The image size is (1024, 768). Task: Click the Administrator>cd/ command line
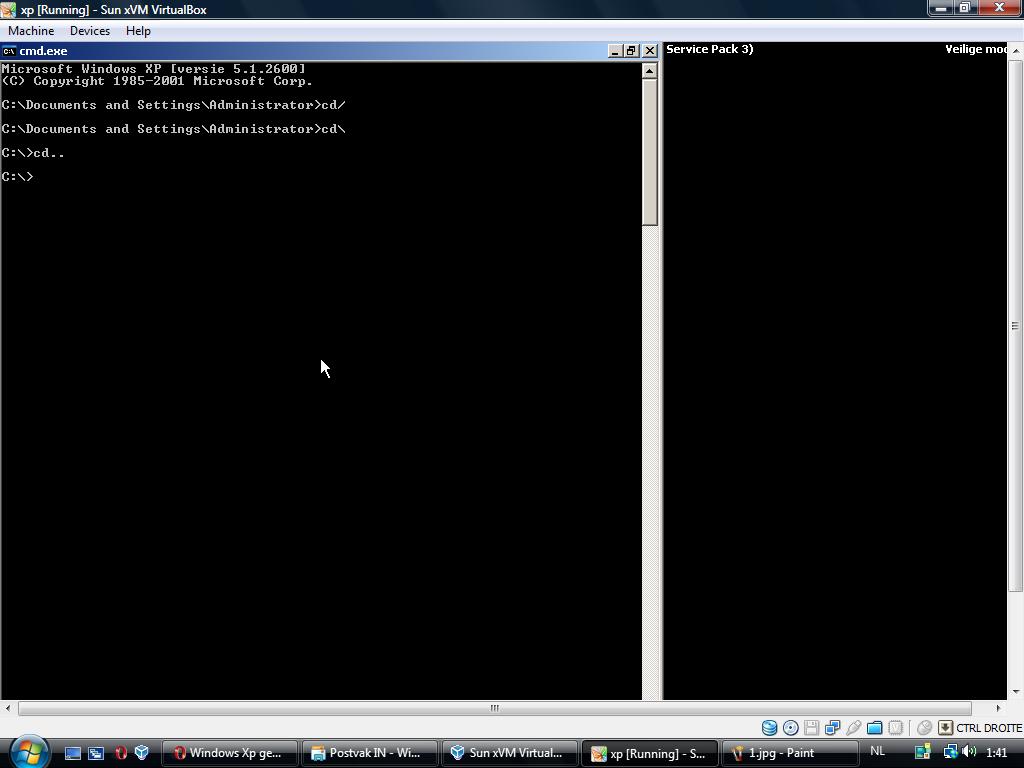click(x=174, y=105)
